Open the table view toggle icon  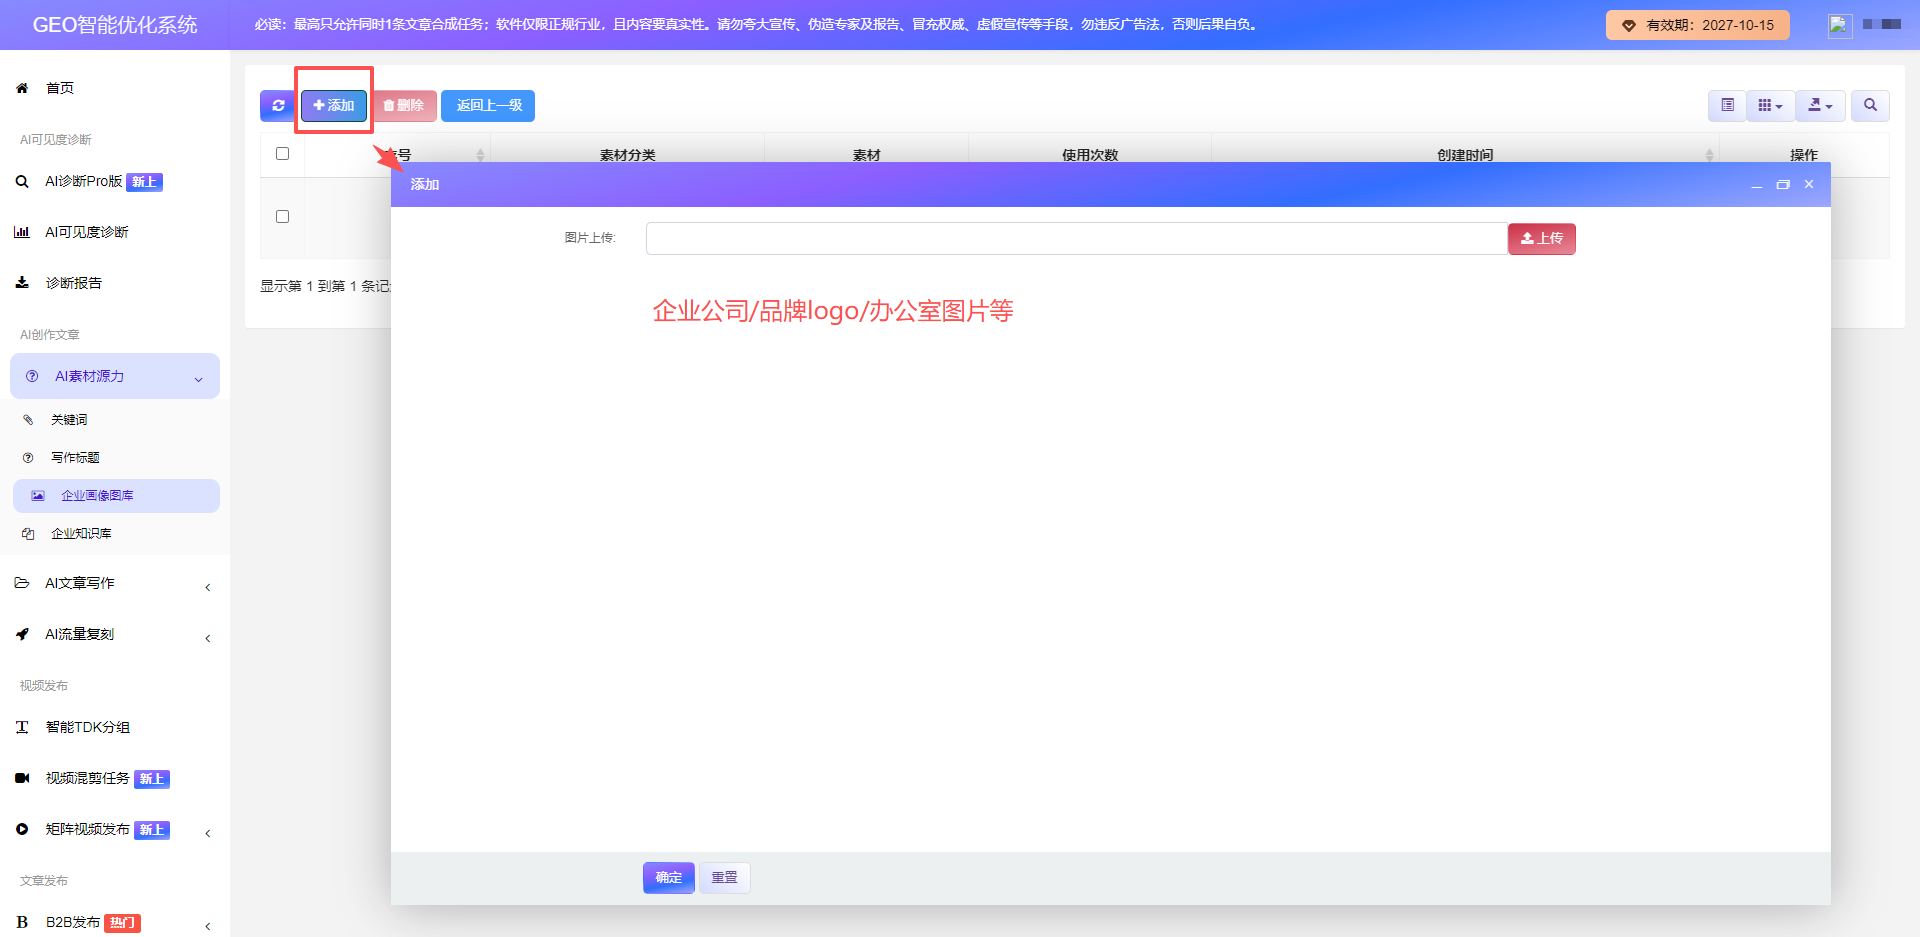tap(1727, 105)
